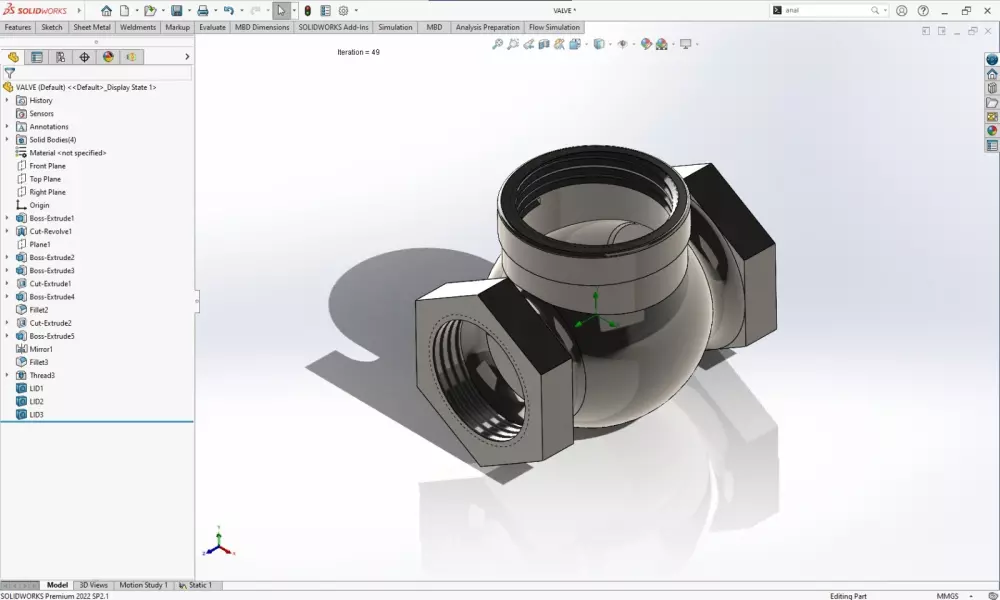Open the Sheet Metal ribbon tab

pos(92,27)
